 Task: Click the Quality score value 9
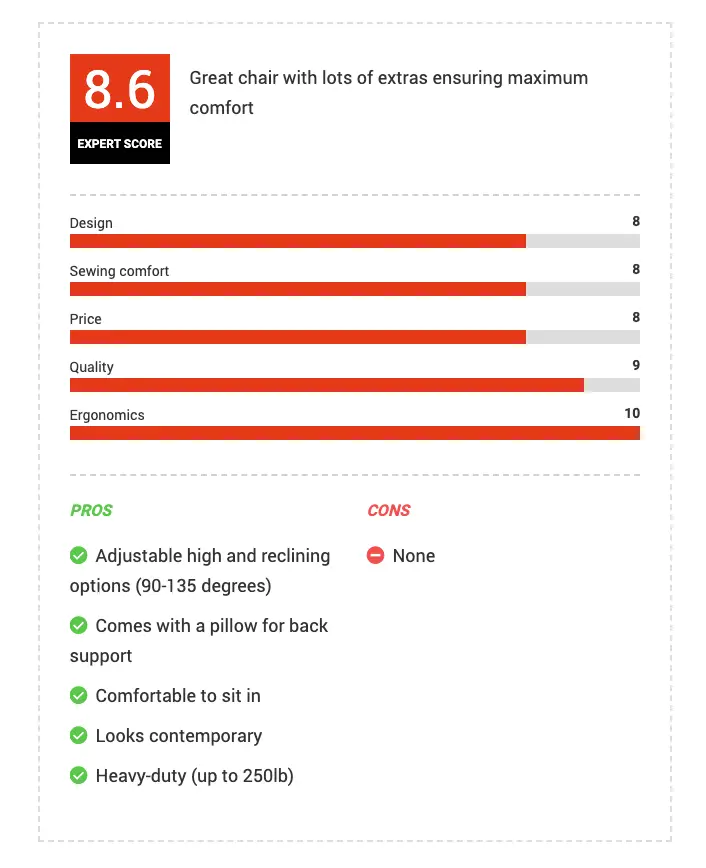pos(636,365)
